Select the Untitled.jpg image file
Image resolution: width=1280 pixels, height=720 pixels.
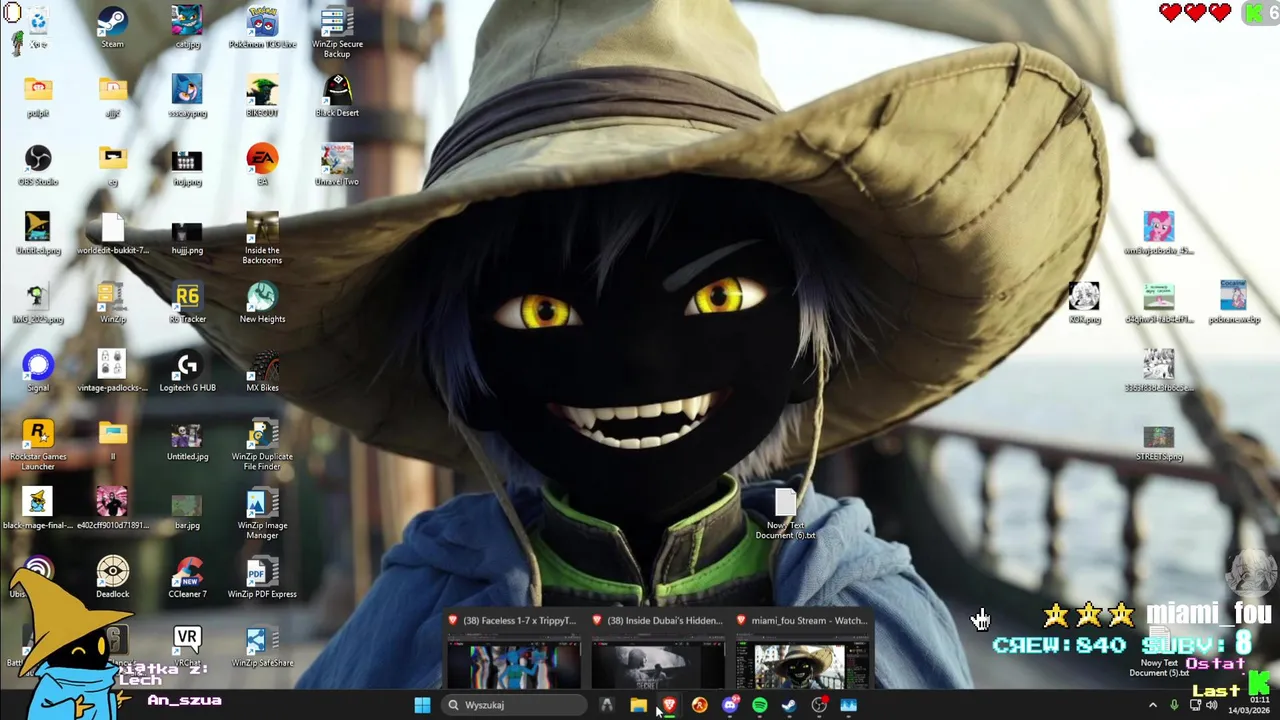pyautogui.click(x=187, y=440)
